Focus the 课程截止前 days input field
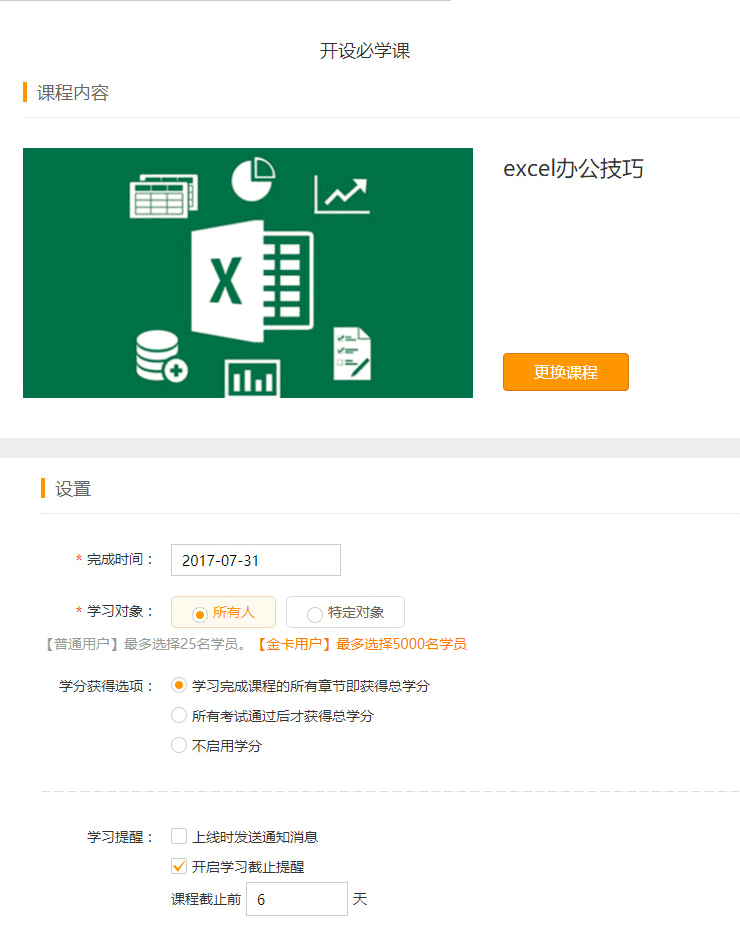The height and width of the screenshot is (930, 740). (x=296, y=899)
